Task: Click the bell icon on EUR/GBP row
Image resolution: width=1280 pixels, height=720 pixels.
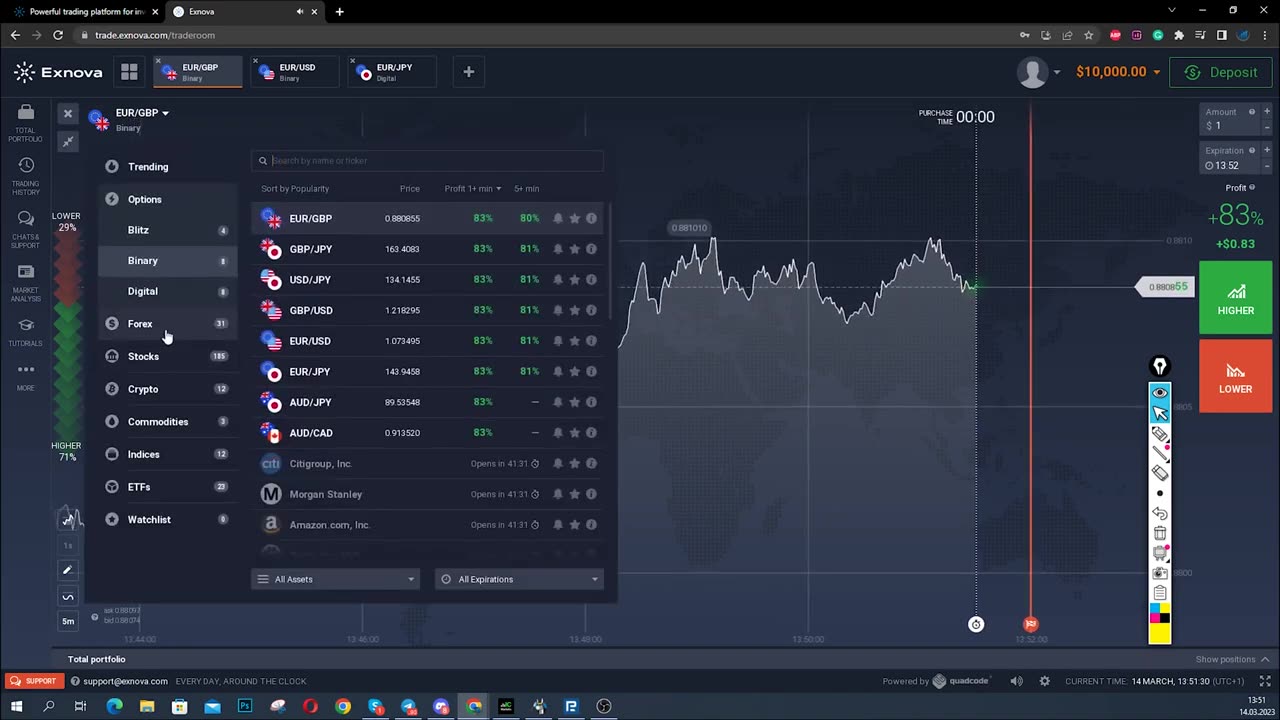Action: pyautogui.click(x=558, y=218)
